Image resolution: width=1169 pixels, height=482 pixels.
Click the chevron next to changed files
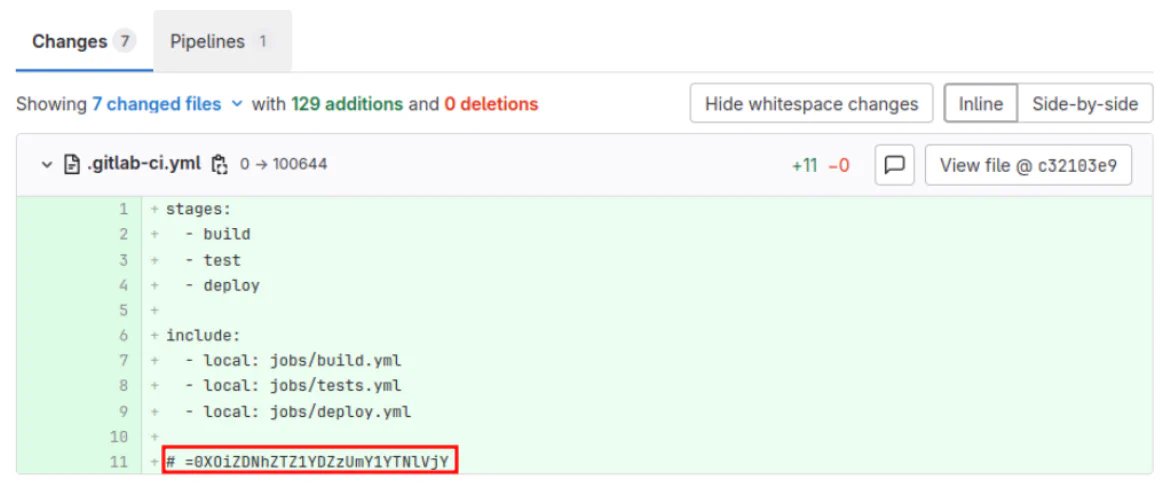click(237, 104)
